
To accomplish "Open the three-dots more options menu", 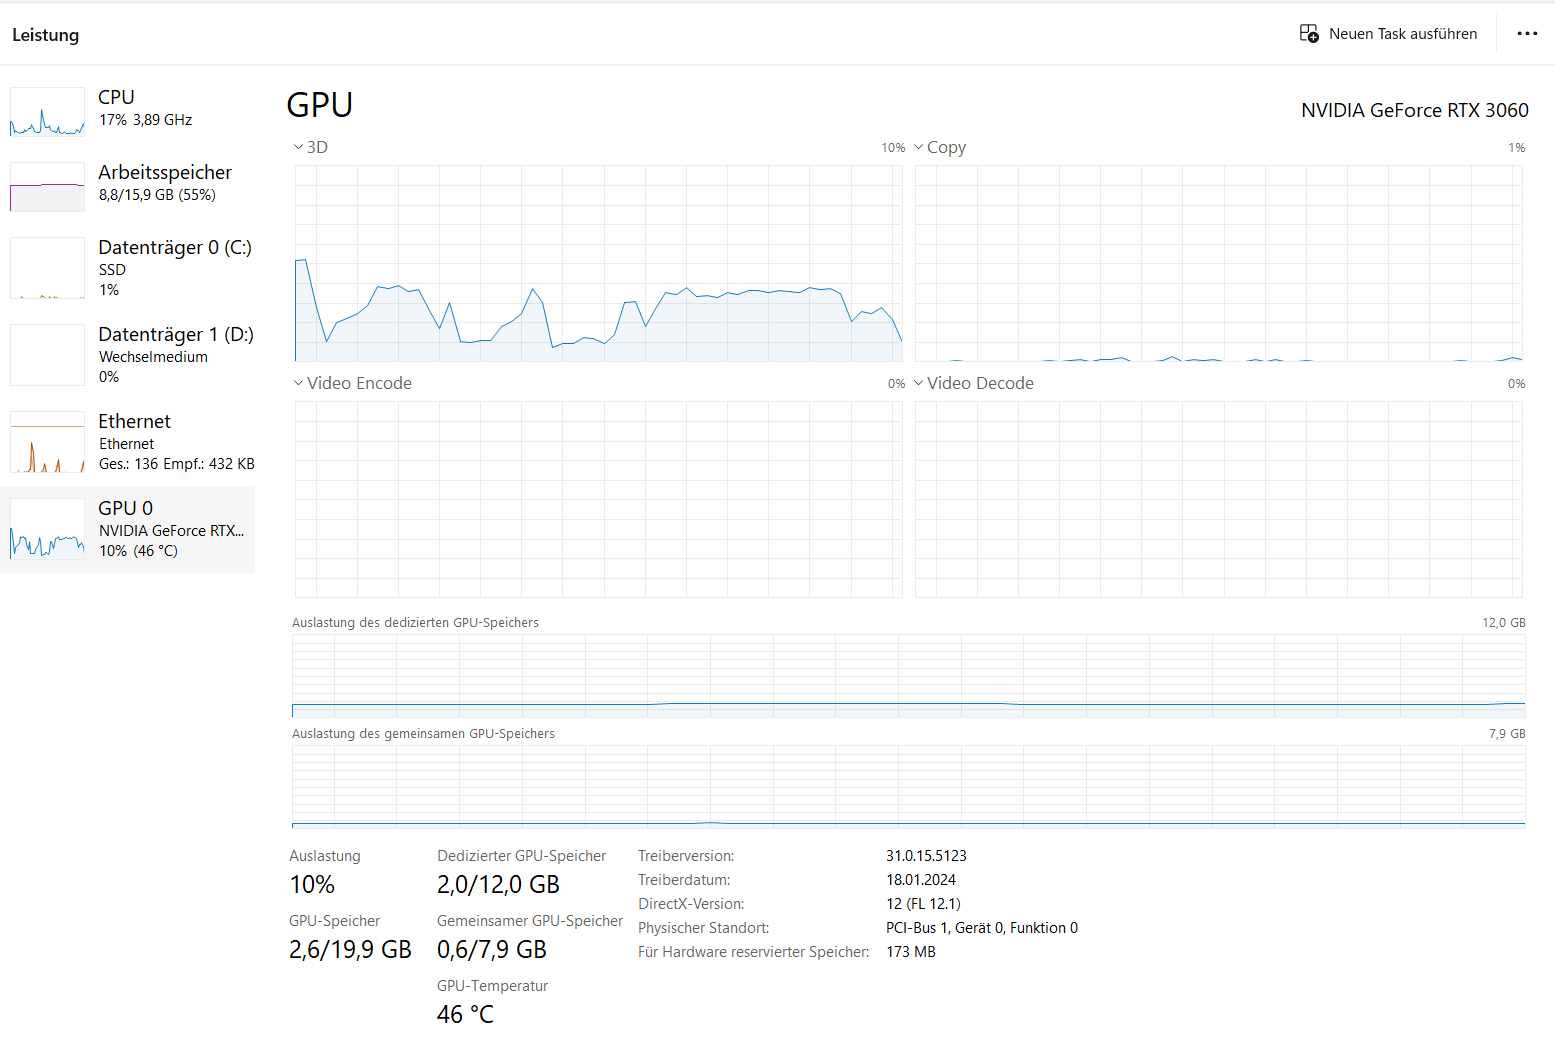I will (1527, 34).
